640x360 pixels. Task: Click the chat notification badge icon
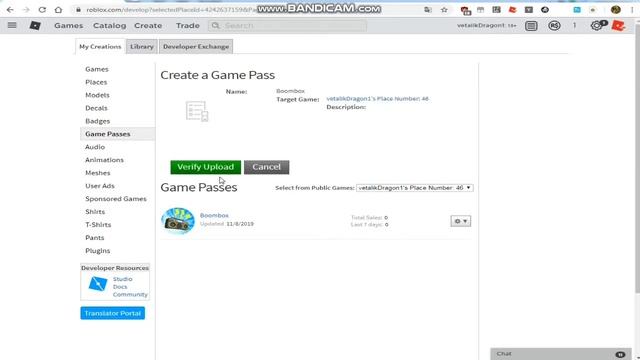pyautogui.click(x=620, y=354)
